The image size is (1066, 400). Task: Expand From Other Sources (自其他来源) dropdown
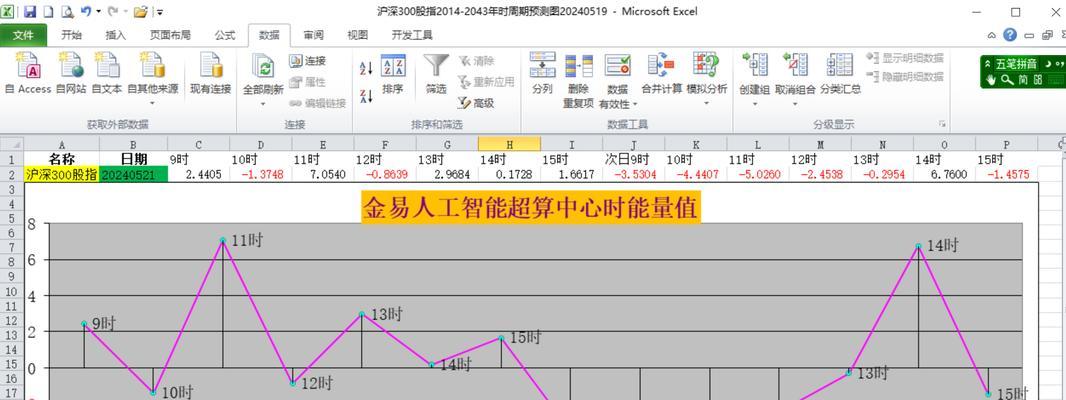[x=152, y=104]
